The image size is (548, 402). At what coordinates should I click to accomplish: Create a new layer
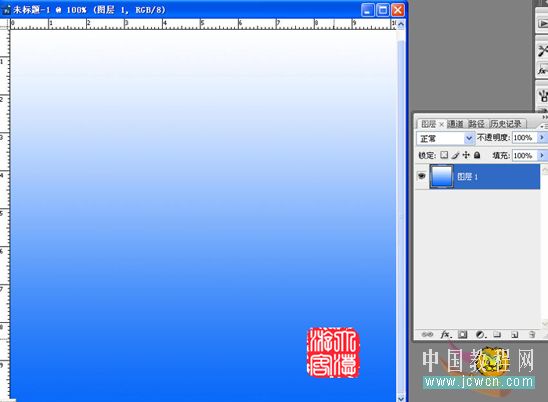514,335
